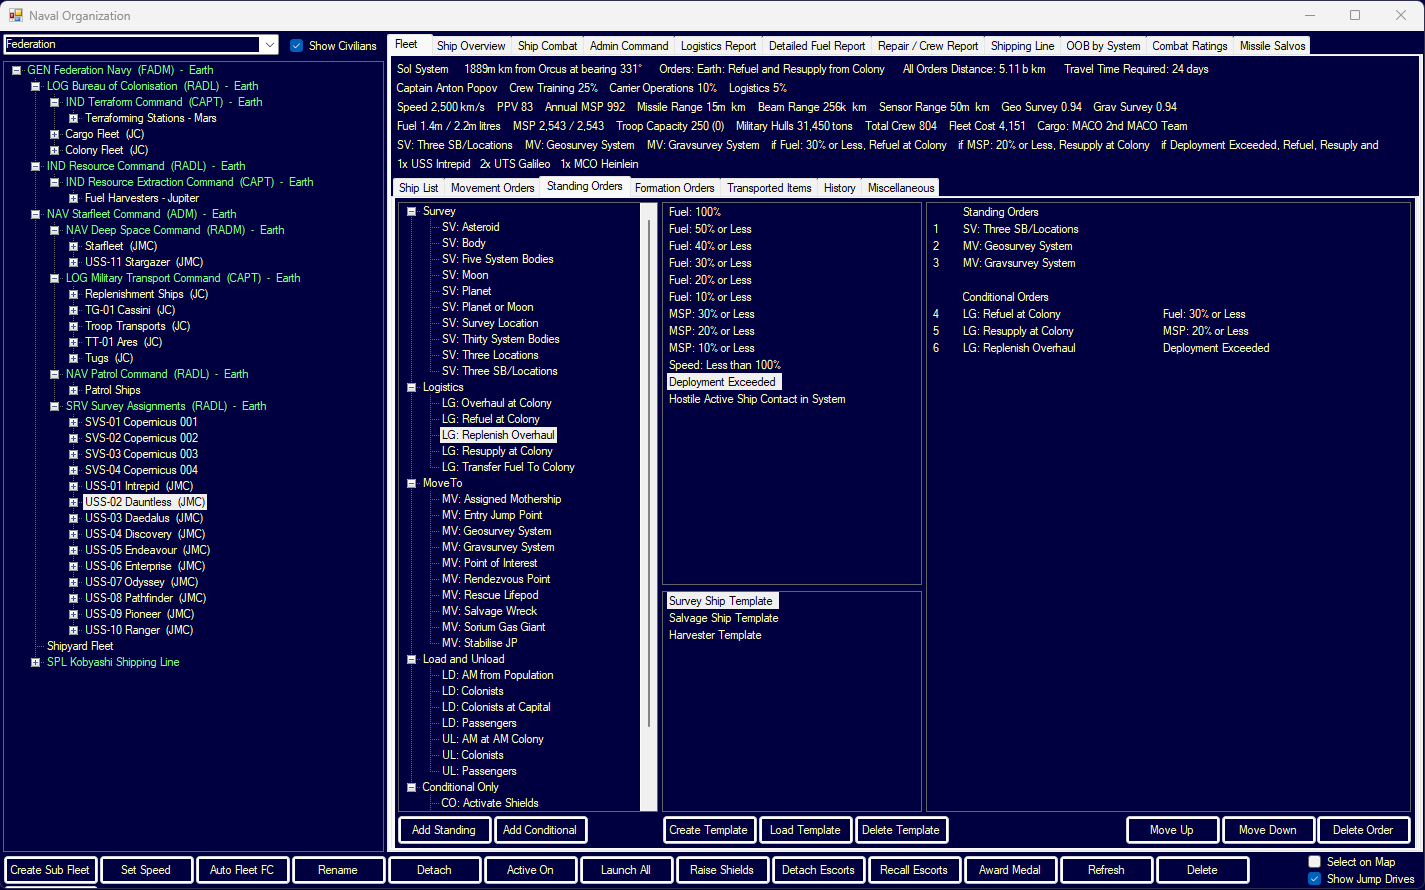Click the Auto Fleet FC button
The width and height of the screenshot is (1425, 890).
(x=242, y=870)
